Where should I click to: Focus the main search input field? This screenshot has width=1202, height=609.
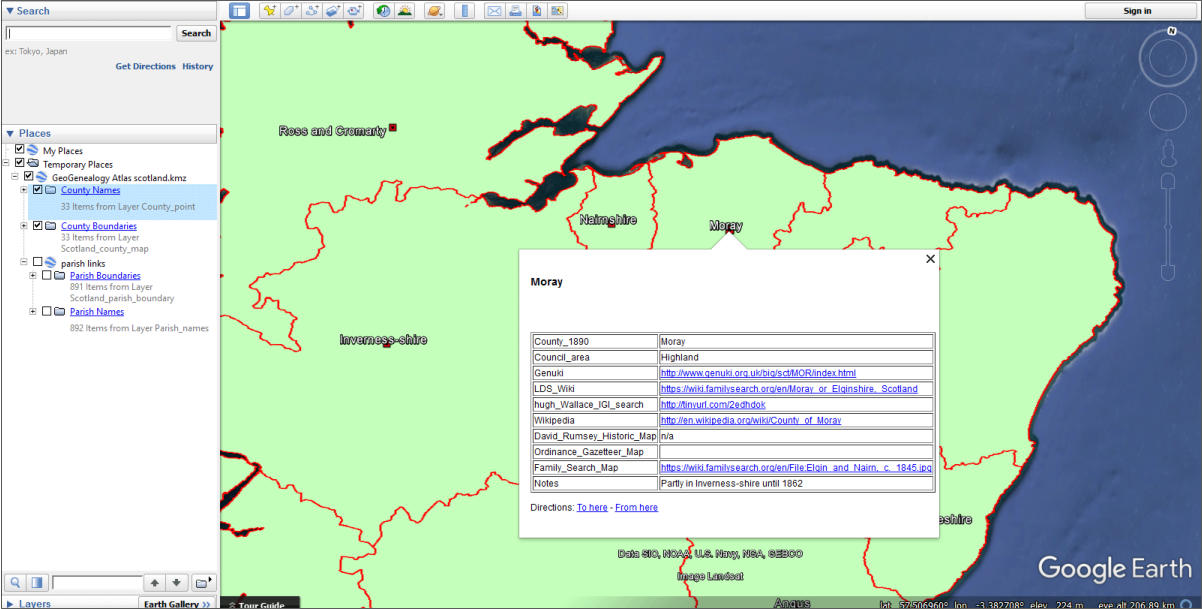coord(89,33)
